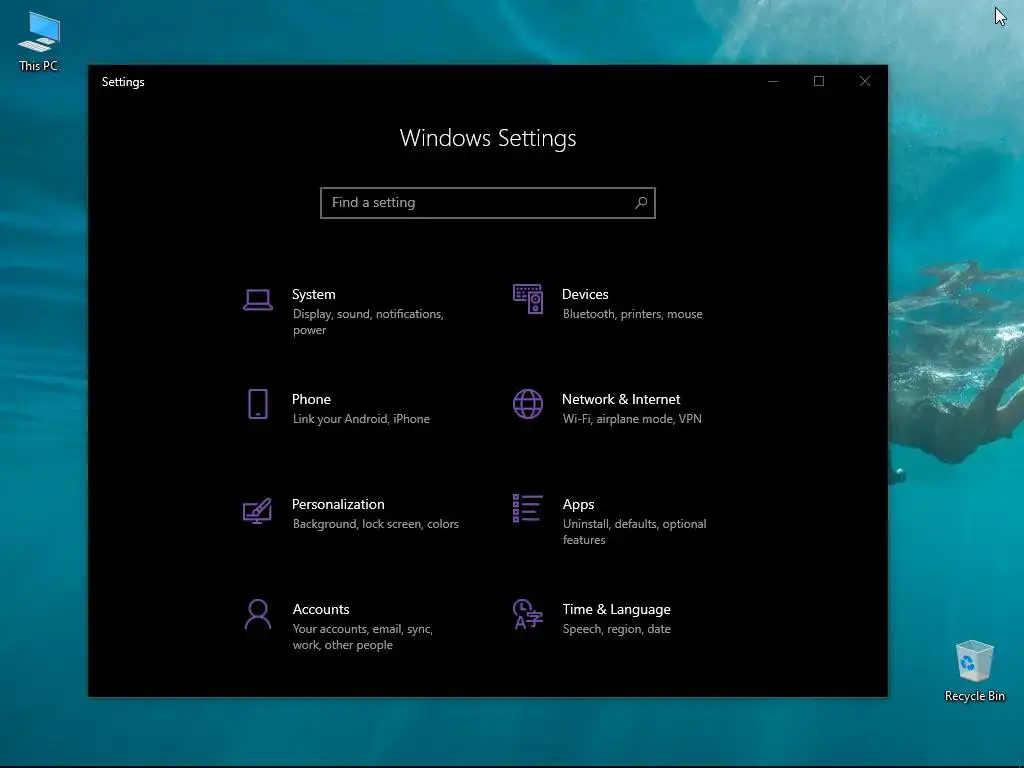Select the Recycle Bin desktop icon
Screen dimensions: 1024x768
tap(974, 671)
